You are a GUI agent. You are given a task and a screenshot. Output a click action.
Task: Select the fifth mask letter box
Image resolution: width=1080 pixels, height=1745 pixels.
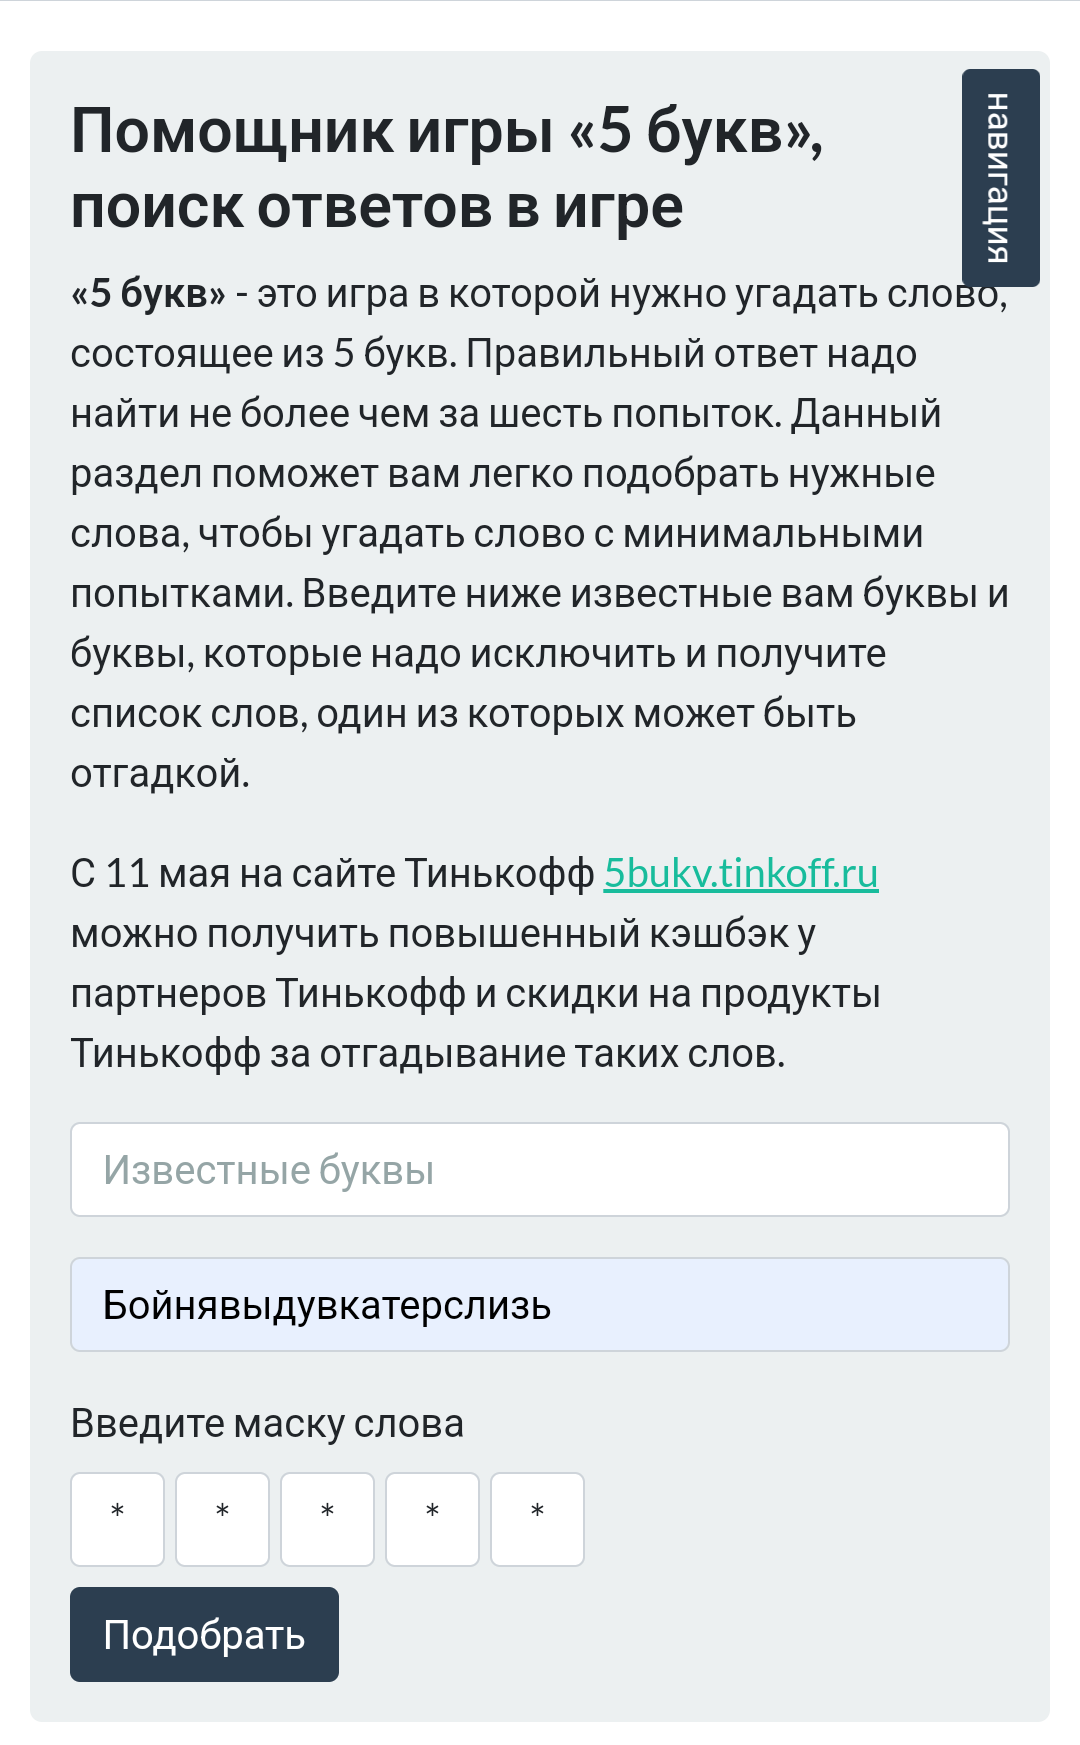(x=538, y=1519)
